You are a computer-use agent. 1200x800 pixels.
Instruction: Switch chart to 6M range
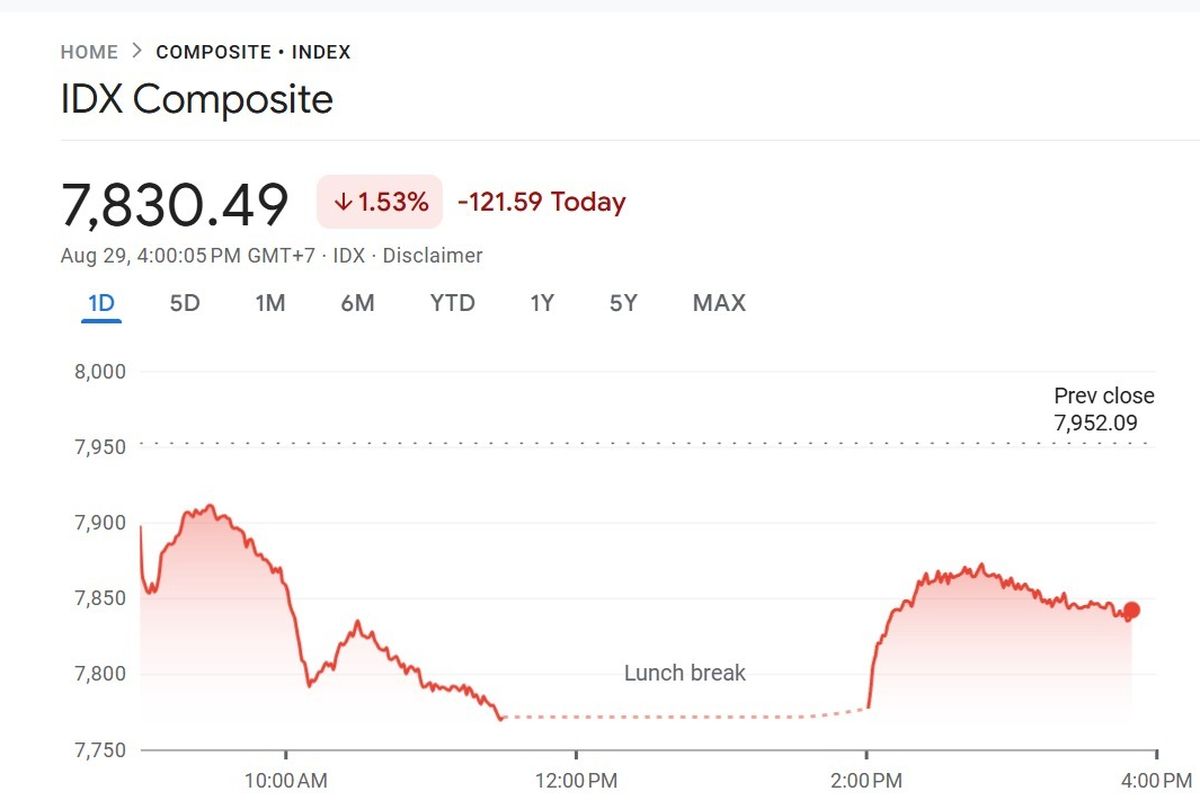(x=357, y=303)
